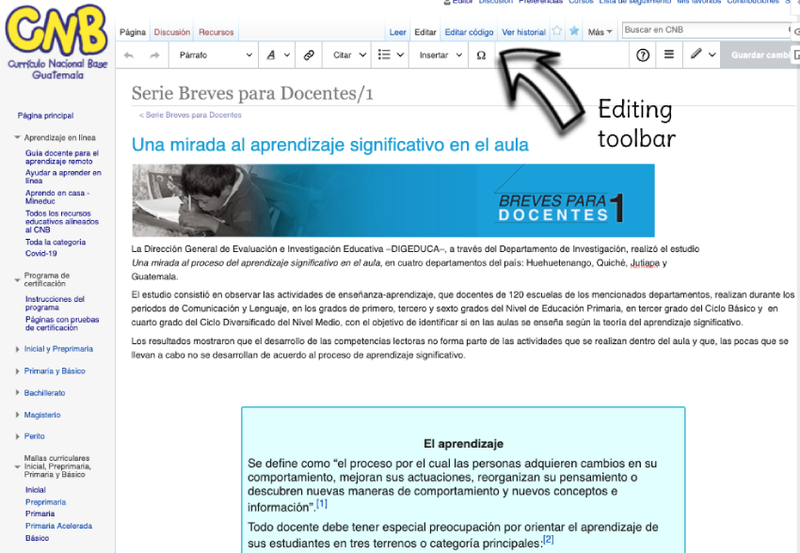Image resolution: width=800 pixels, height=553 pixels.
Task: Open page options hamburger menu icon
Action: click(x=669, y=54)
